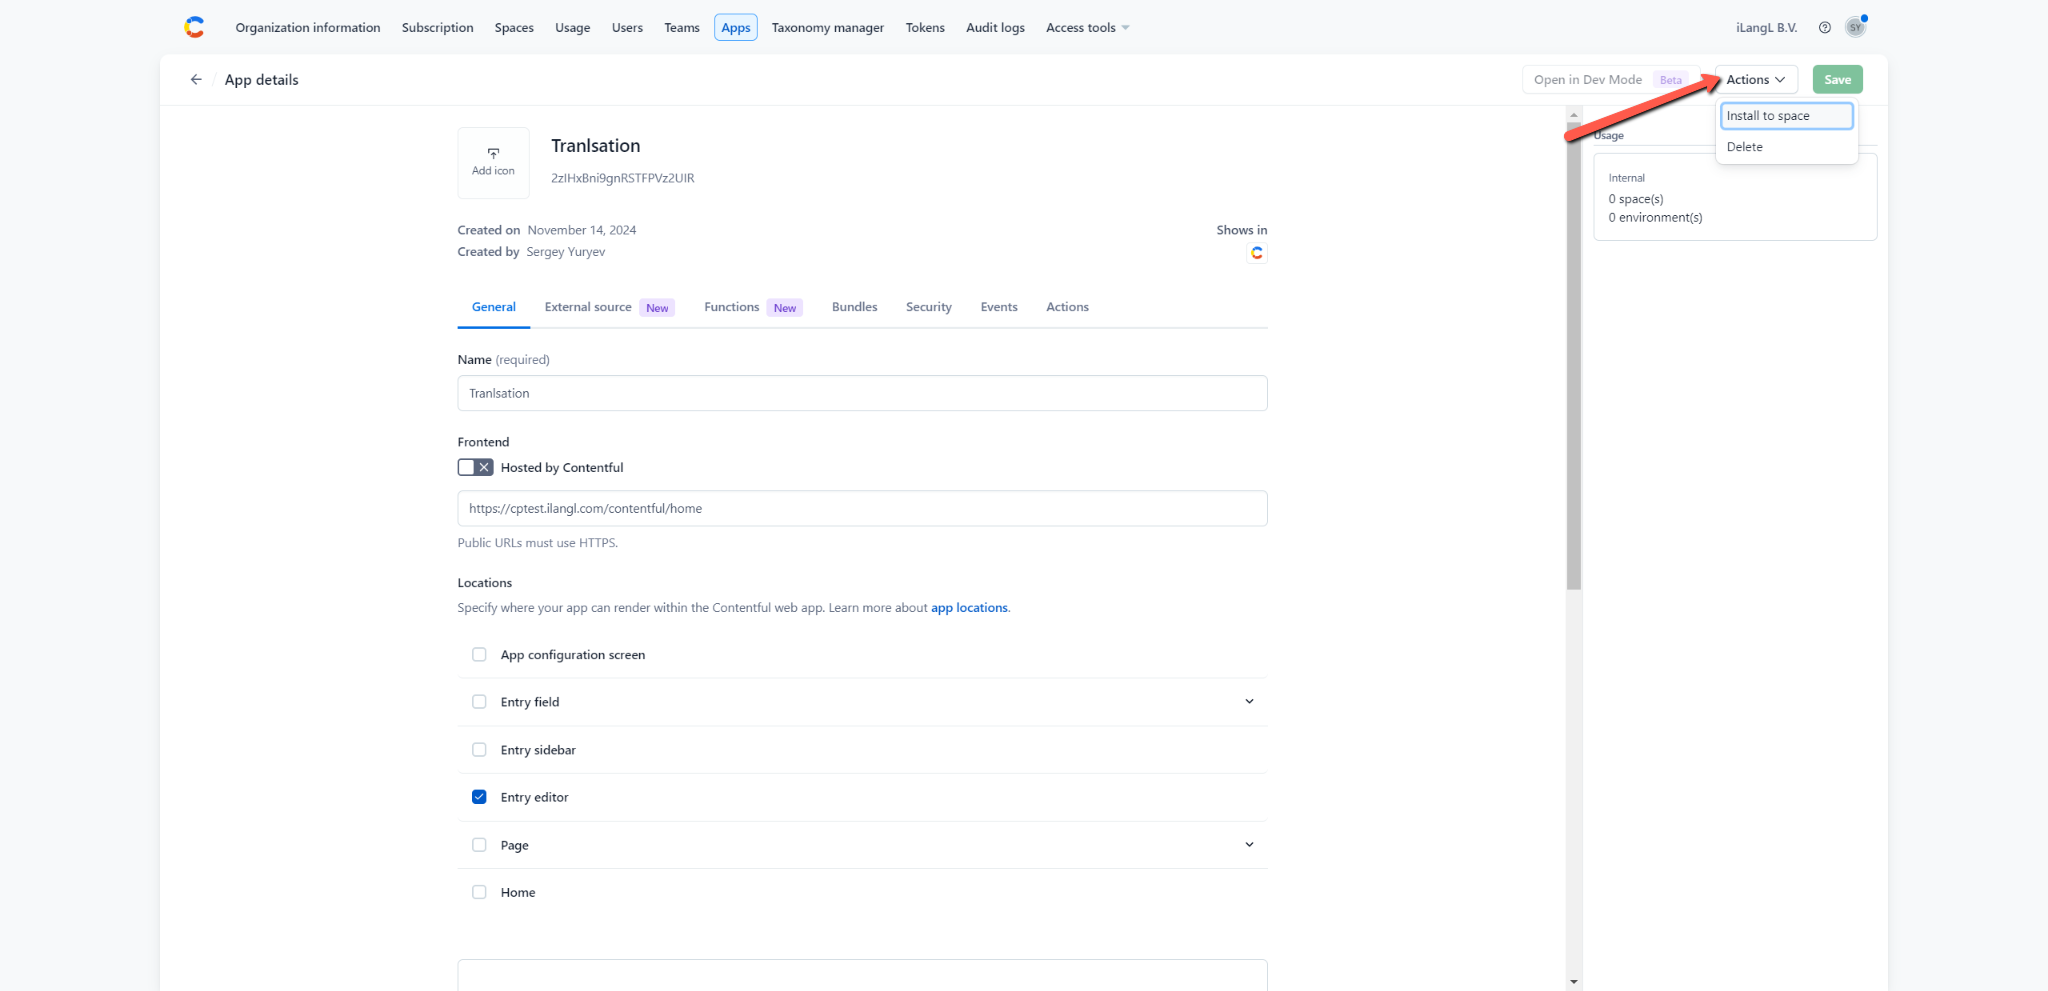Open Users nav item
2048x991 pixels.
click(x=627, y=28)
